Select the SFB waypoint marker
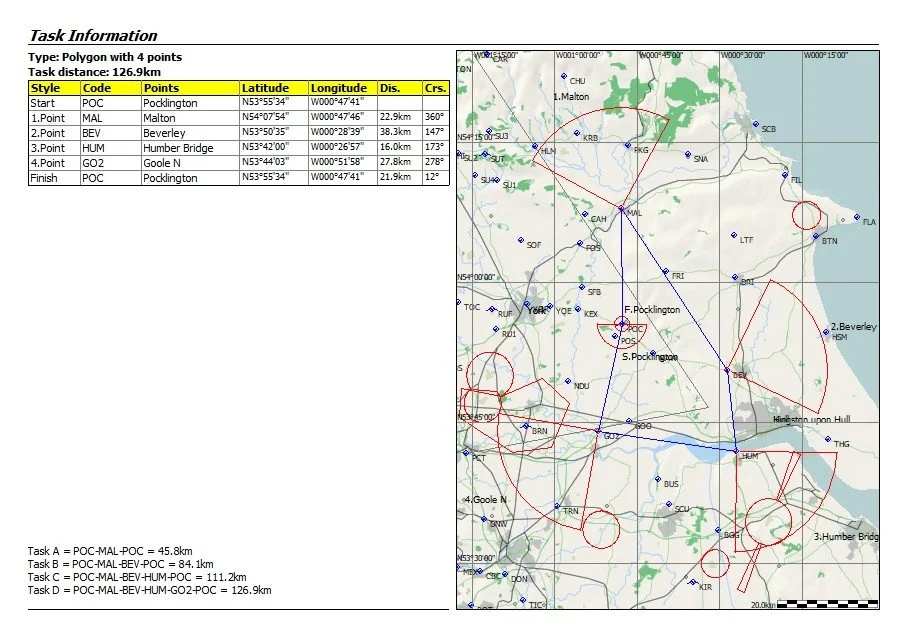The image size is (897, 625). (x=582, y=287)
